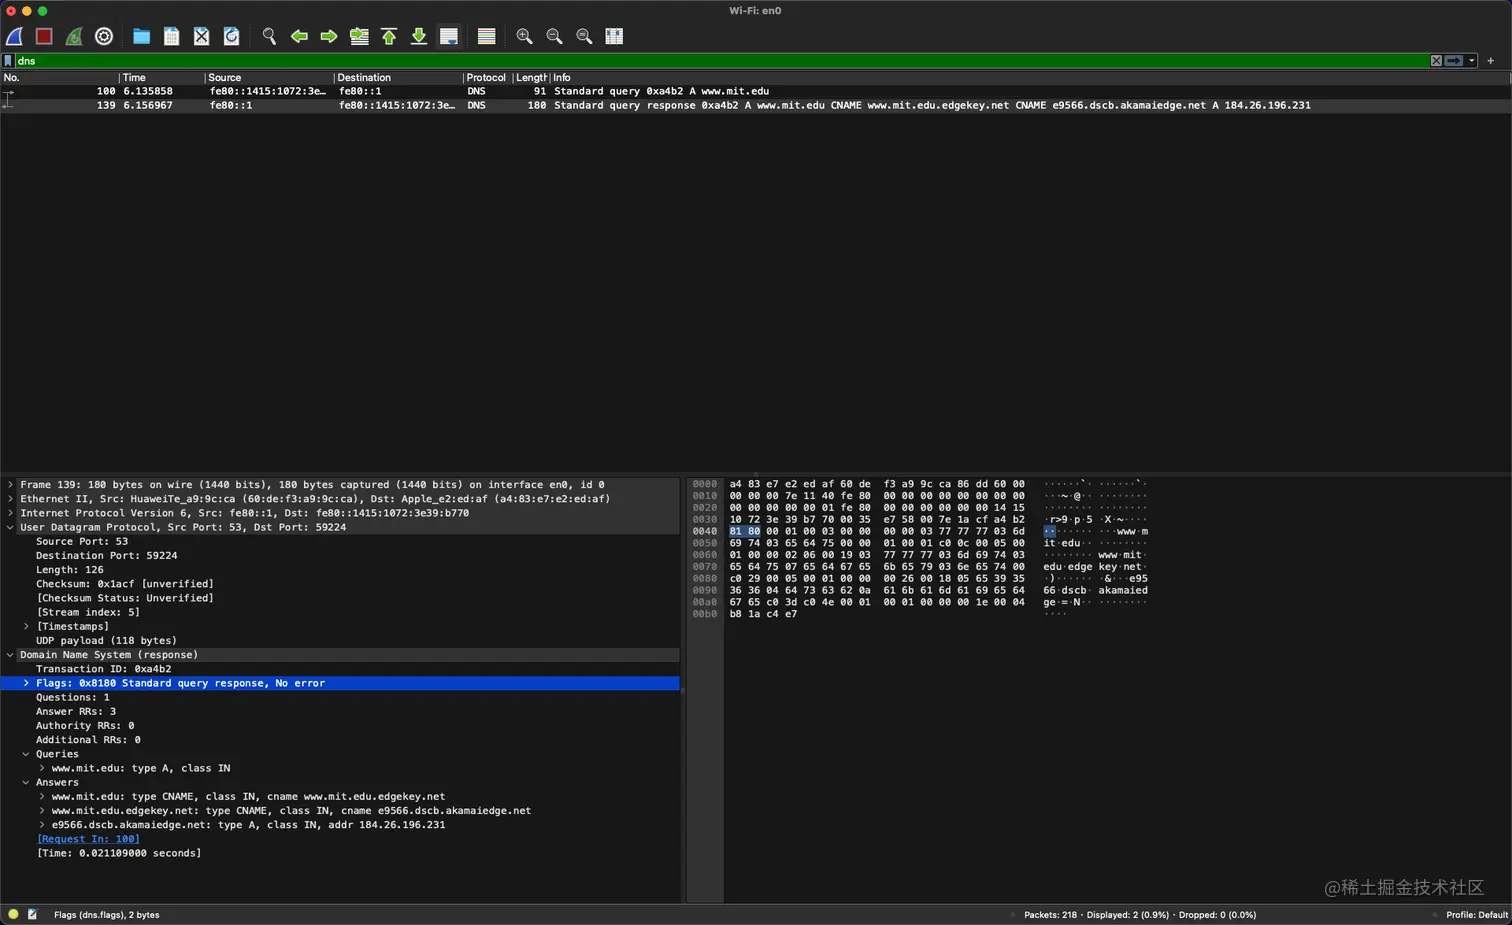Sort packets by the Source column
Image resolution: width=1512 pixels, height=925 pixels.
click(x=268, y=77)
